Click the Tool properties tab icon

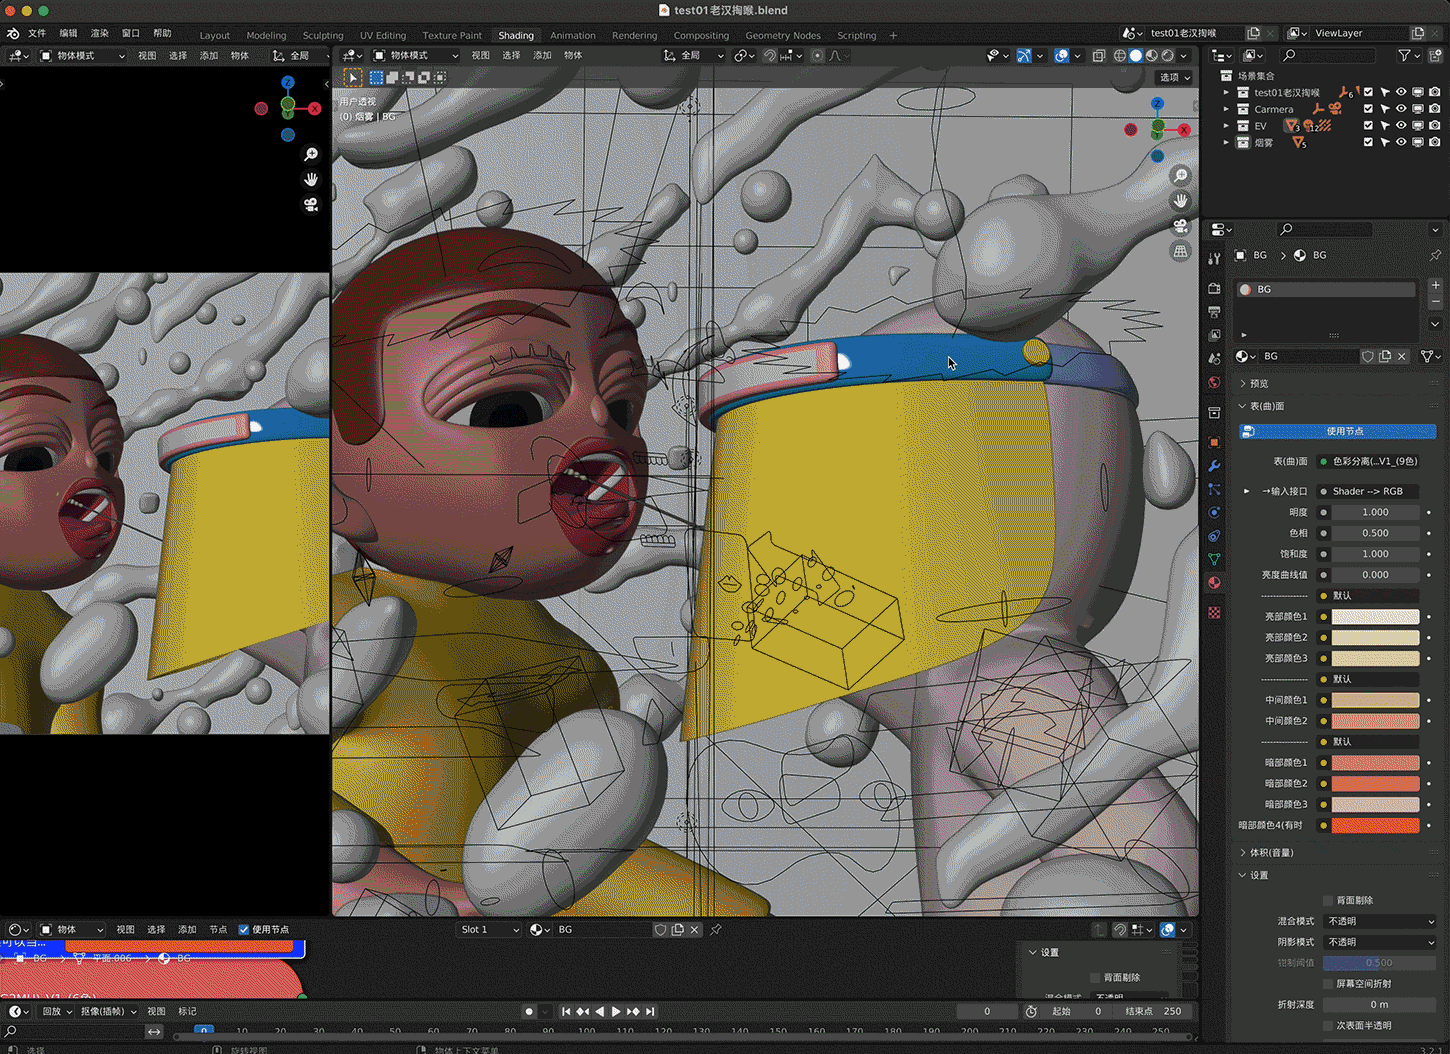tap(1214, 258)
